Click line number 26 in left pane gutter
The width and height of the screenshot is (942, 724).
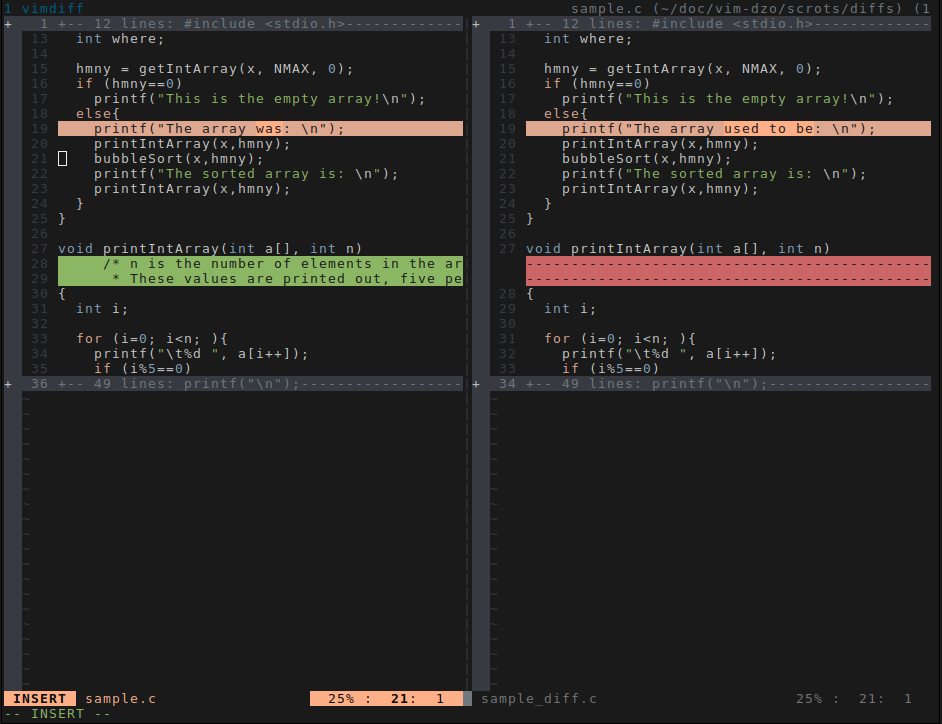pos(40,234)
